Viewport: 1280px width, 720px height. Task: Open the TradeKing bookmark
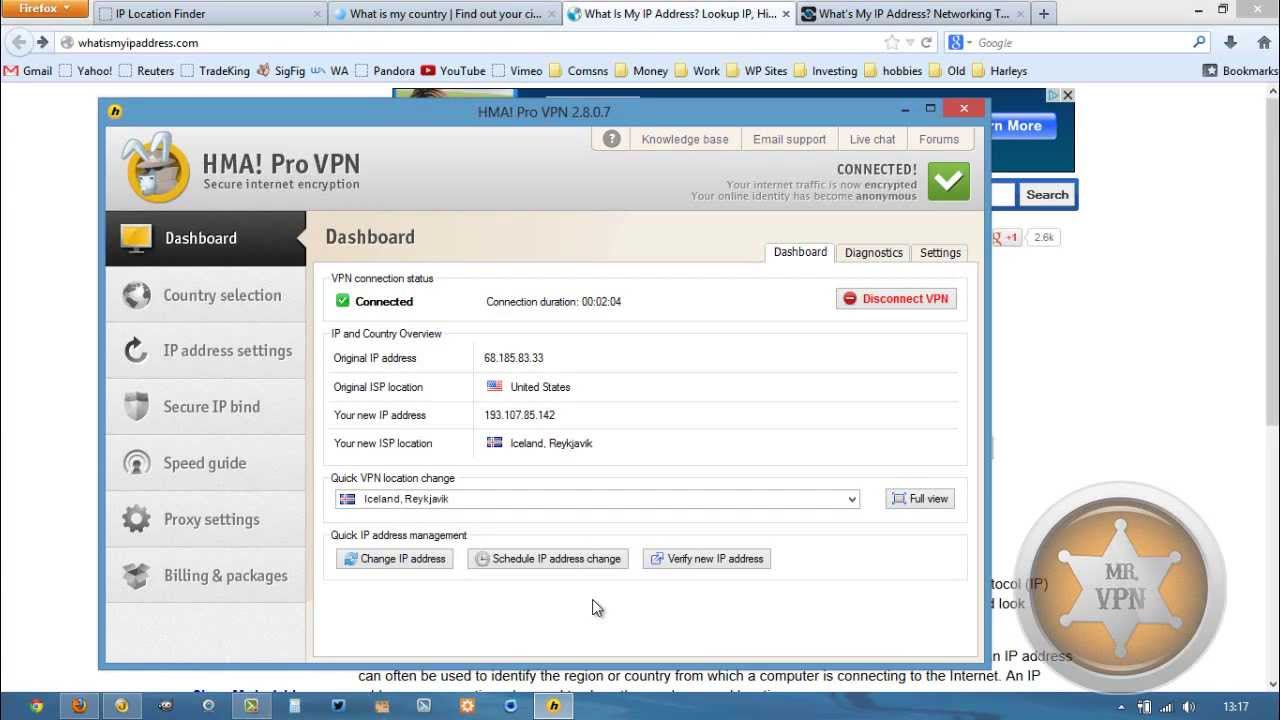pos(214,71)
